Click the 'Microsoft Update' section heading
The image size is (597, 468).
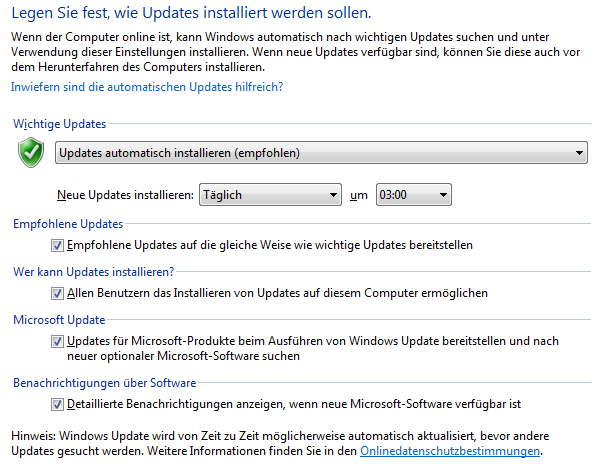(59, 320)
